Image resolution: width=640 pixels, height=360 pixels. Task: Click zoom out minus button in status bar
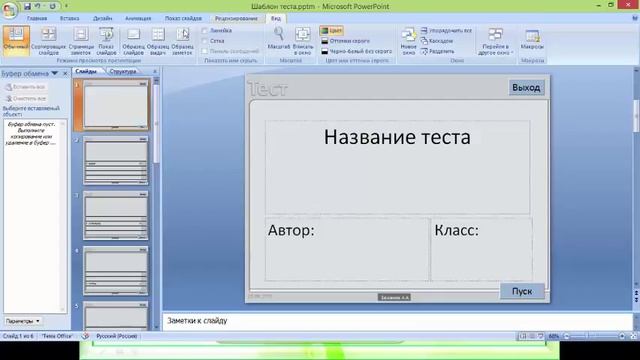pyautogui.click(x=567, y=336)
